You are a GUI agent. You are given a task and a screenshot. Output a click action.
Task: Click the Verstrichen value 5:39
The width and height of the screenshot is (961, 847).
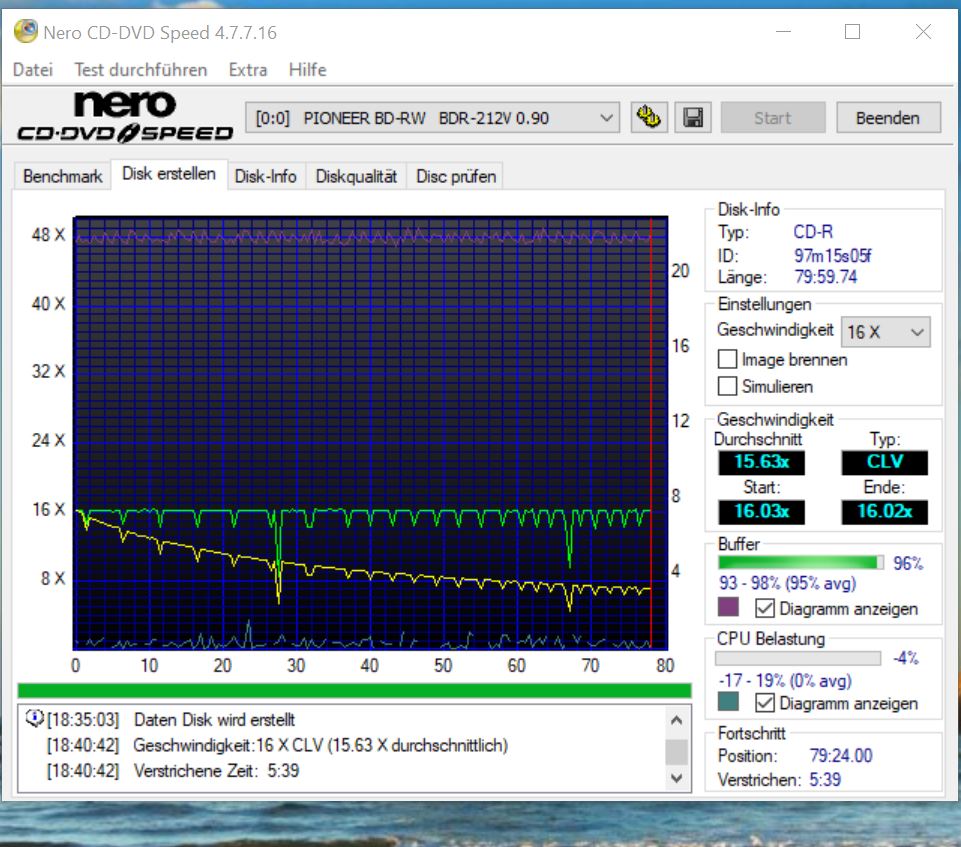825,780
